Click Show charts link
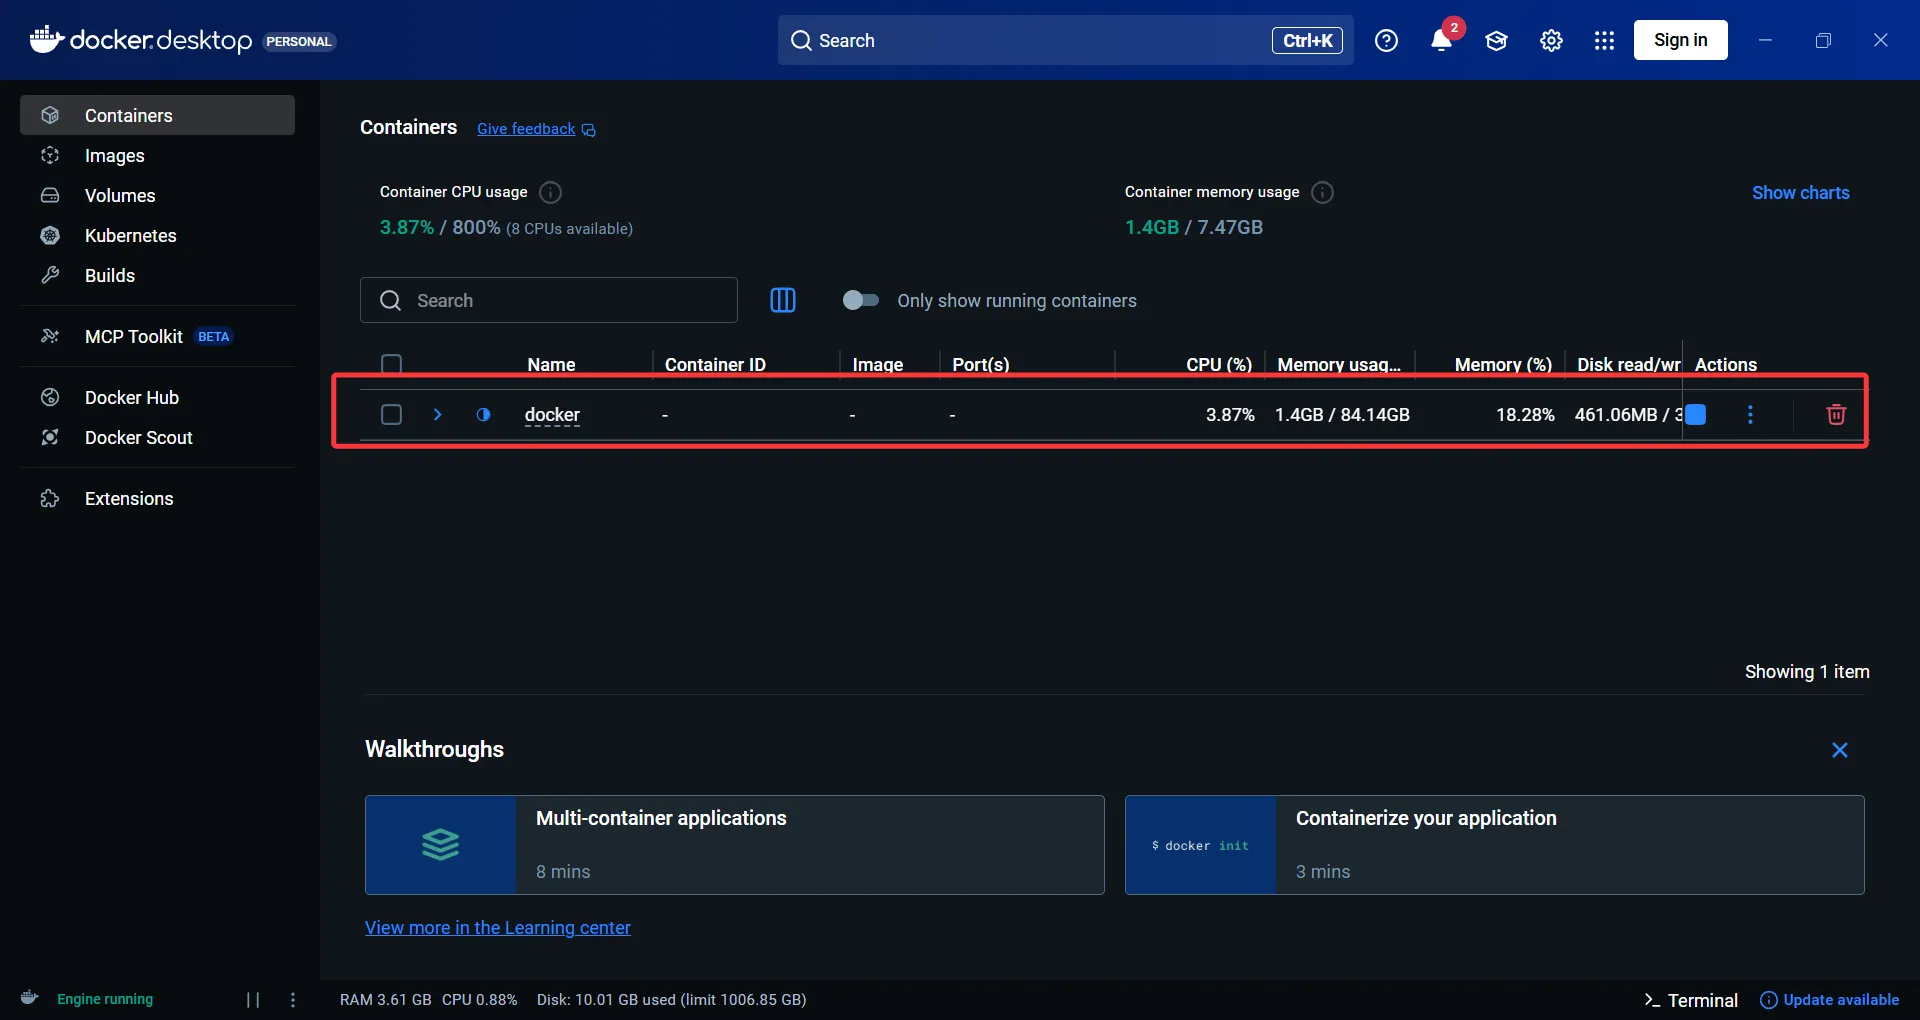Viewport: 1920px width, 1020px height. click(1800, 192)
